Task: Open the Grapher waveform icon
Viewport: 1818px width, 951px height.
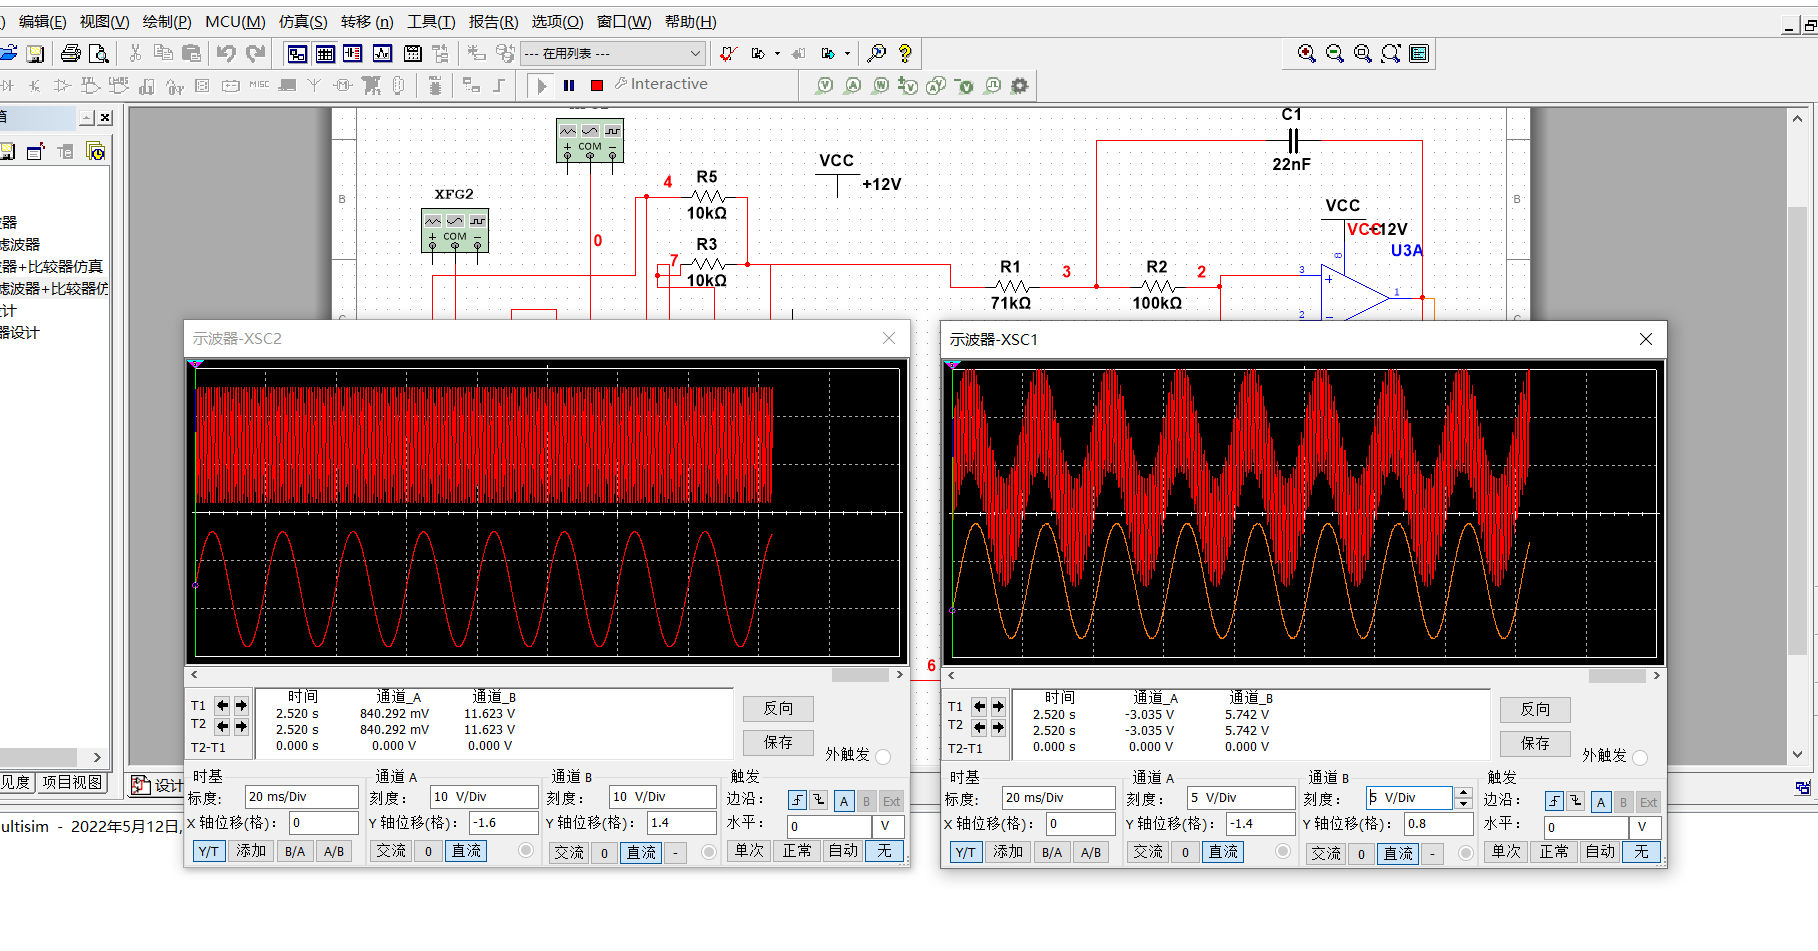Action: coord(382,53)
